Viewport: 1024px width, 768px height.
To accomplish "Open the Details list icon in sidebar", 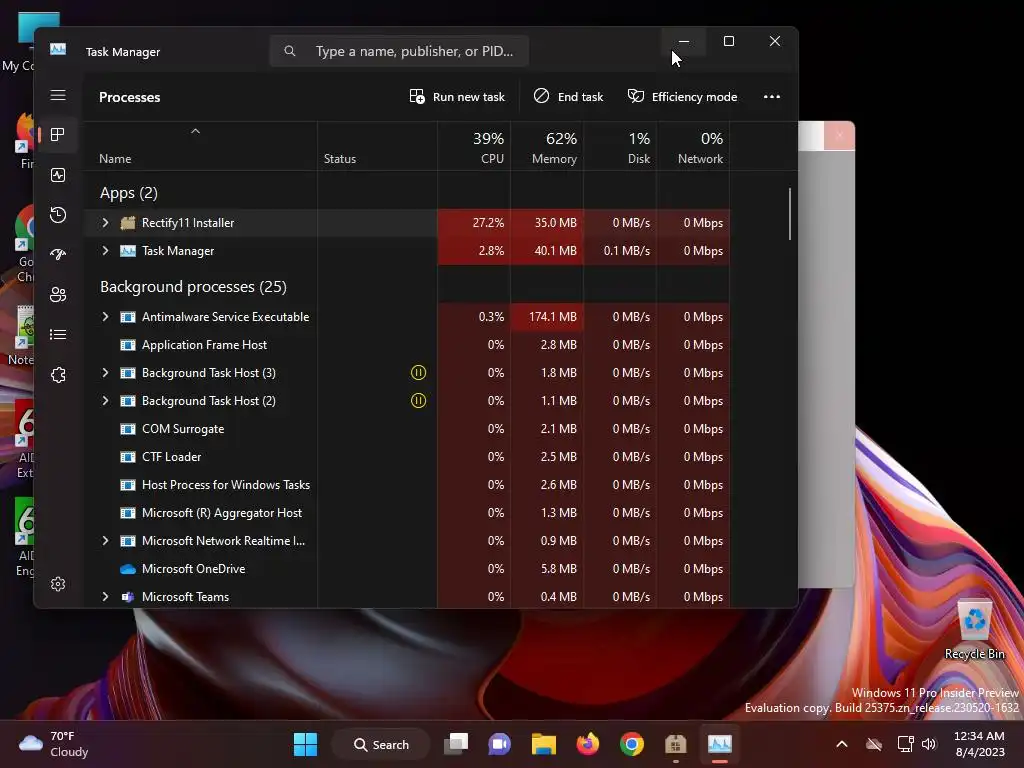I will point(58,334).
